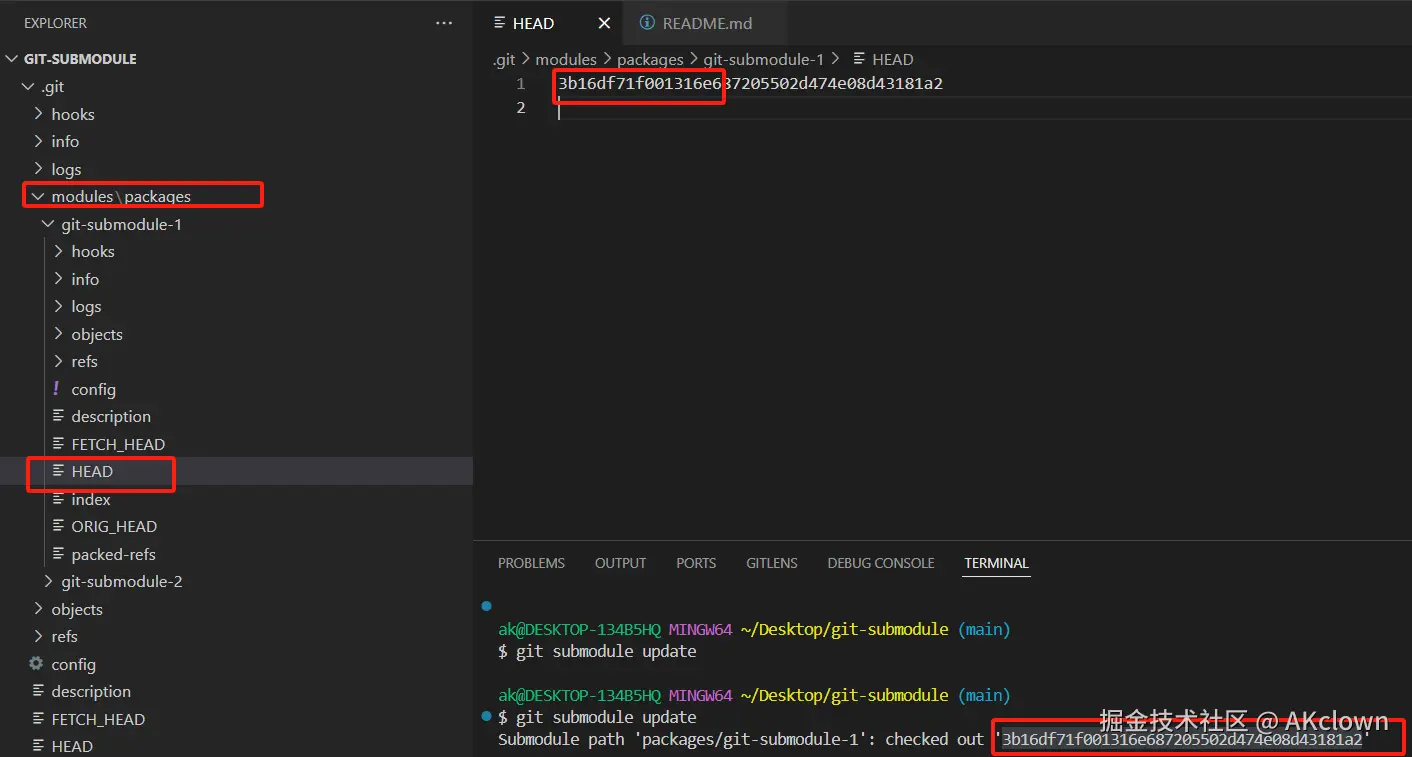Collapse the GIT-SUBMODULE root folder

(x=12, y=59)
